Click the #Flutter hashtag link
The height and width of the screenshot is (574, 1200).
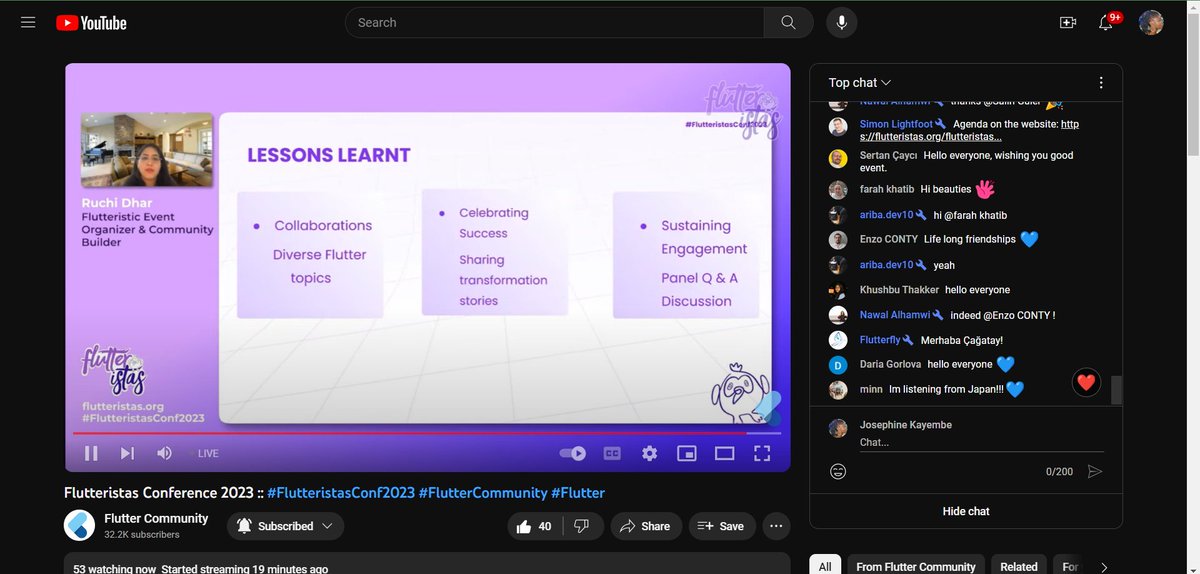(578, 493)
